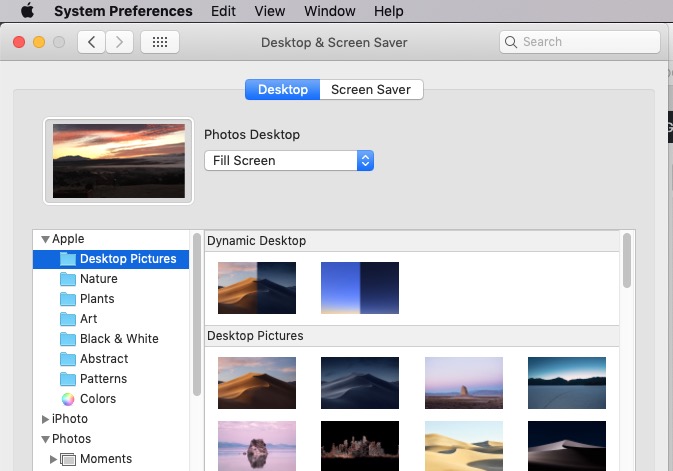Switch to the Screen Saver tab
673x471 pixels.
tap(371, 89)
